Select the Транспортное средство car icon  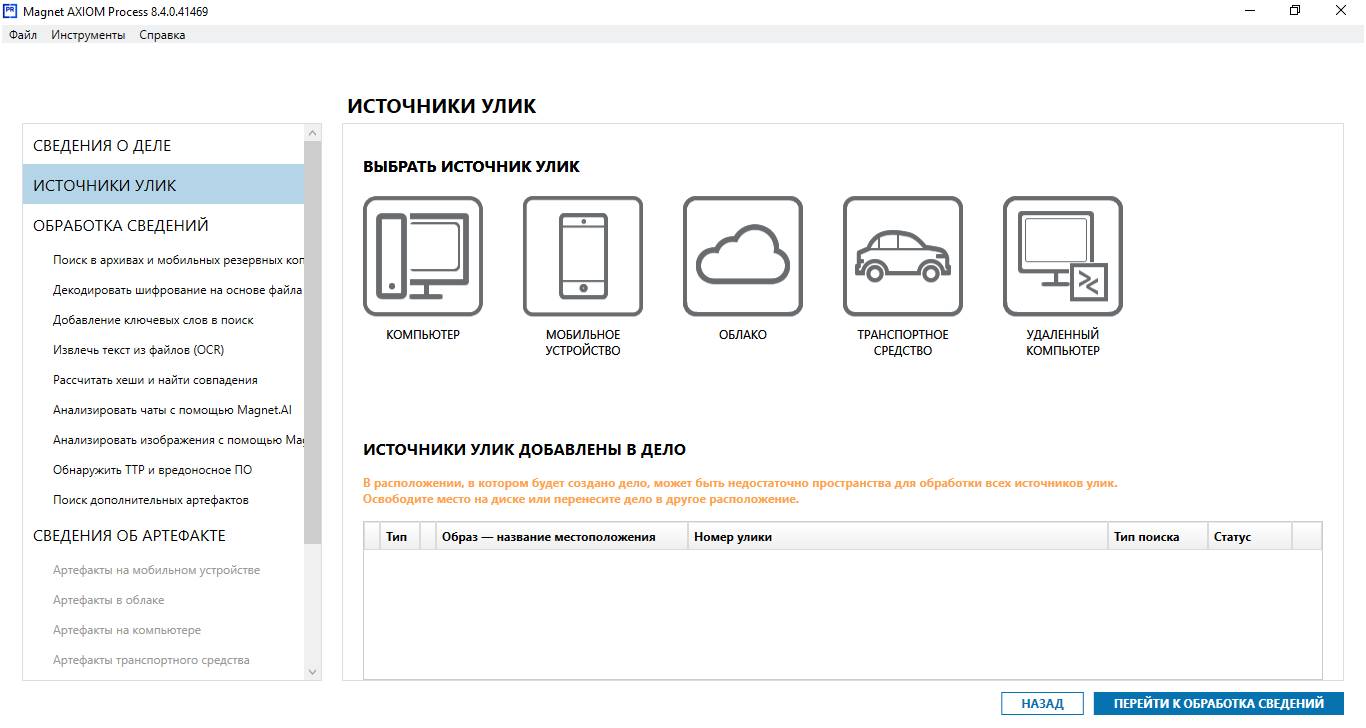tap(903, 256)
